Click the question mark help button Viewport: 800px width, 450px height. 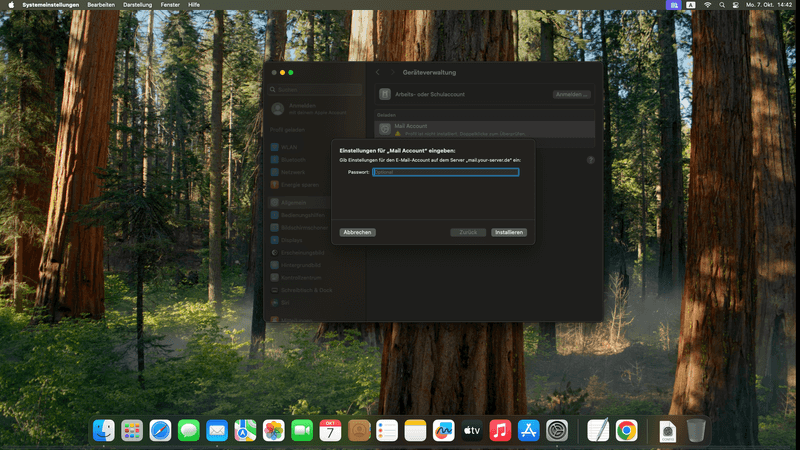[590, 160]
